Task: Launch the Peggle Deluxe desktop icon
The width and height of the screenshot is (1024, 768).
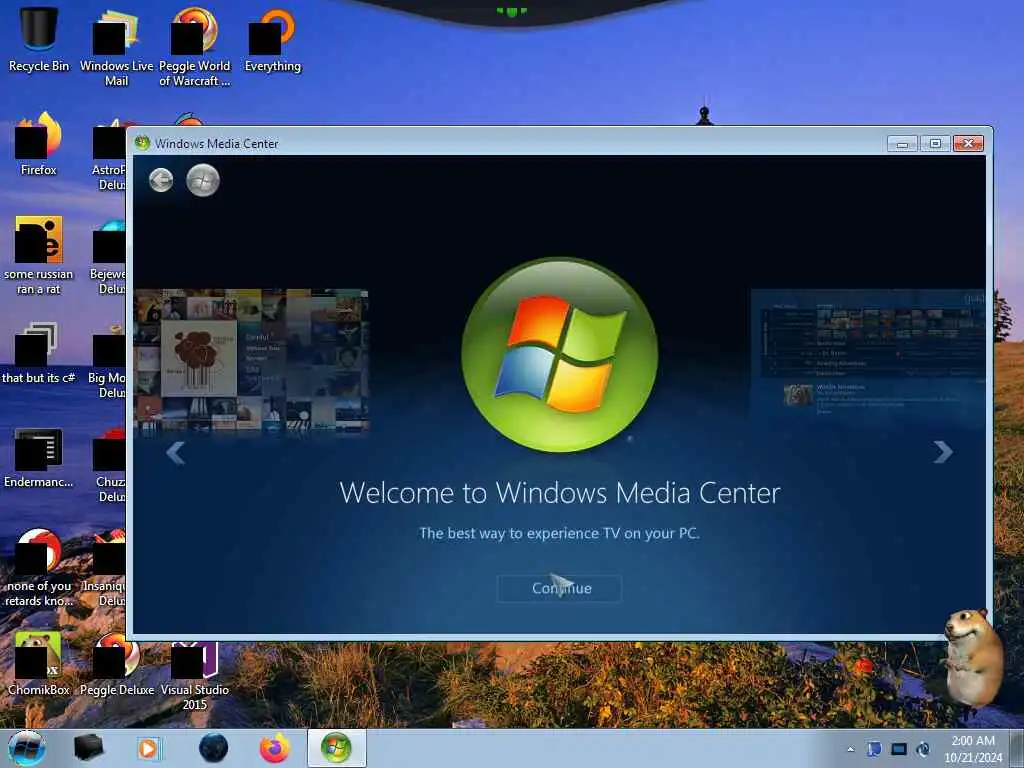Action: (x=116, y=664)
